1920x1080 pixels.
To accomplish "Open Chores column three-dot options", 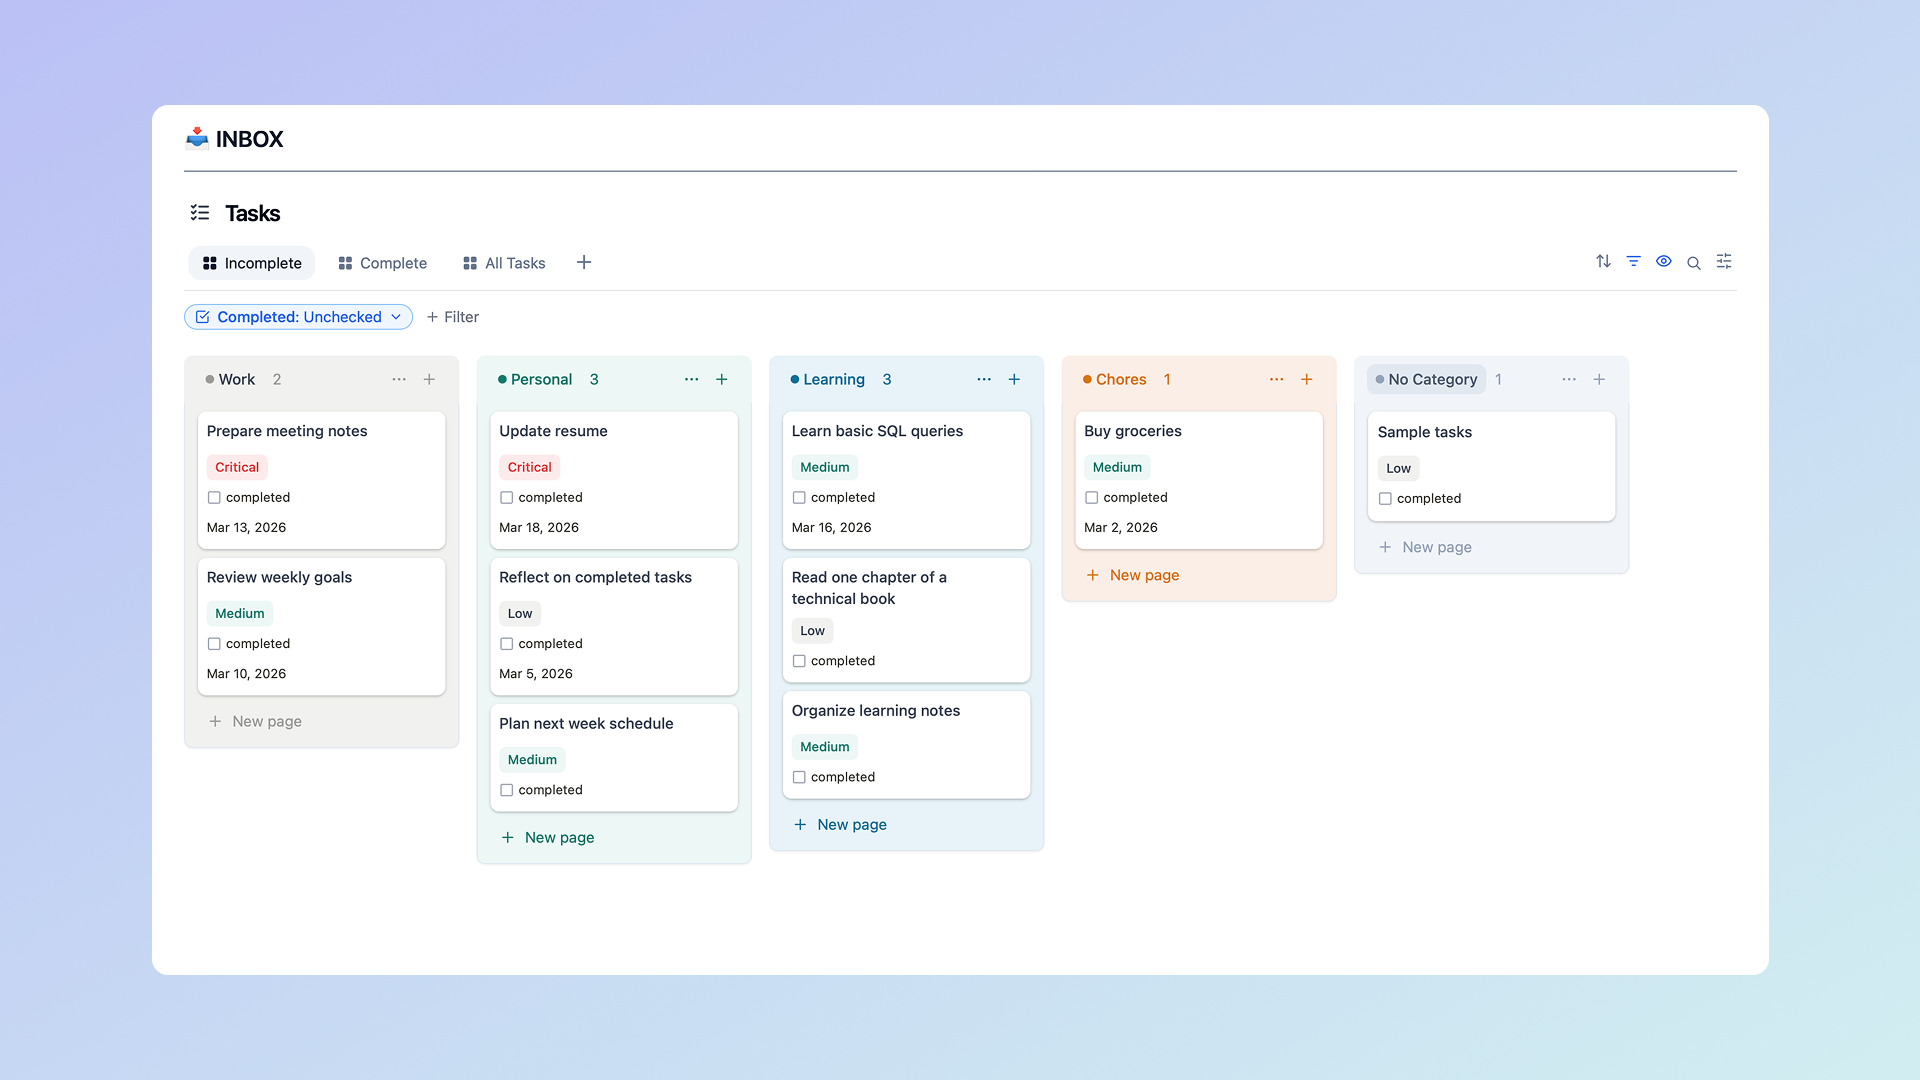I will [1276, 379].
